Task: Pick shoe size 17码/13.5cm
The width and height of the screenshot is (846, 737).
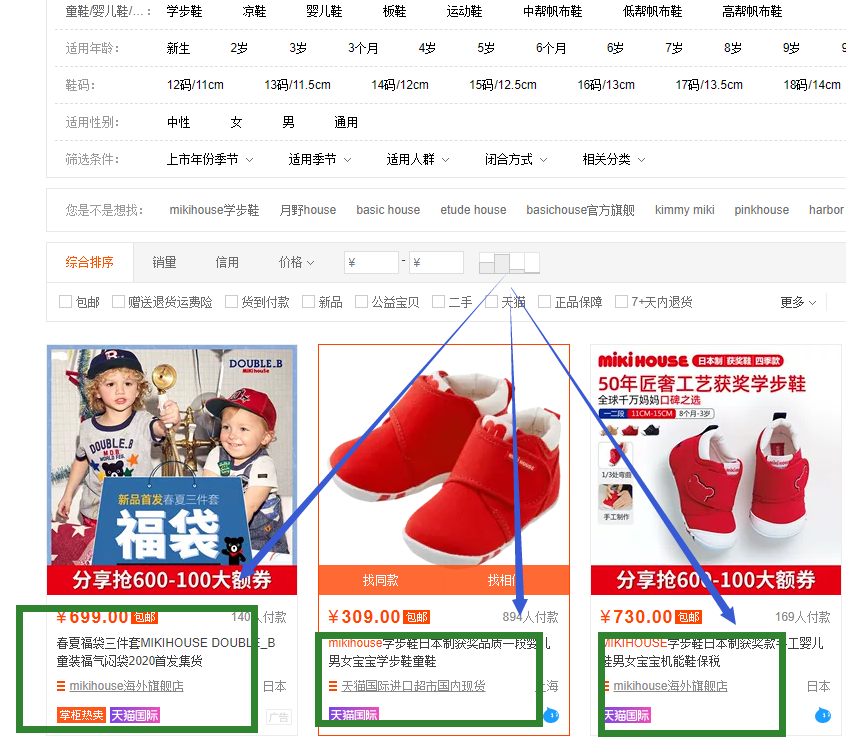Action: pos(709,85)
